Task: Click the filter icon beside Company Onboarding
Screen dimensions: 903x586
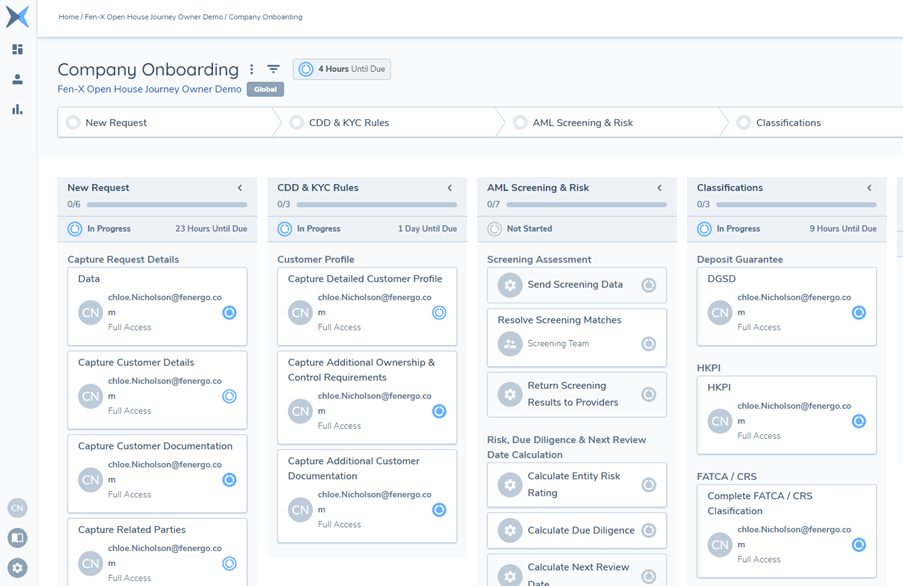Action: 273,69
